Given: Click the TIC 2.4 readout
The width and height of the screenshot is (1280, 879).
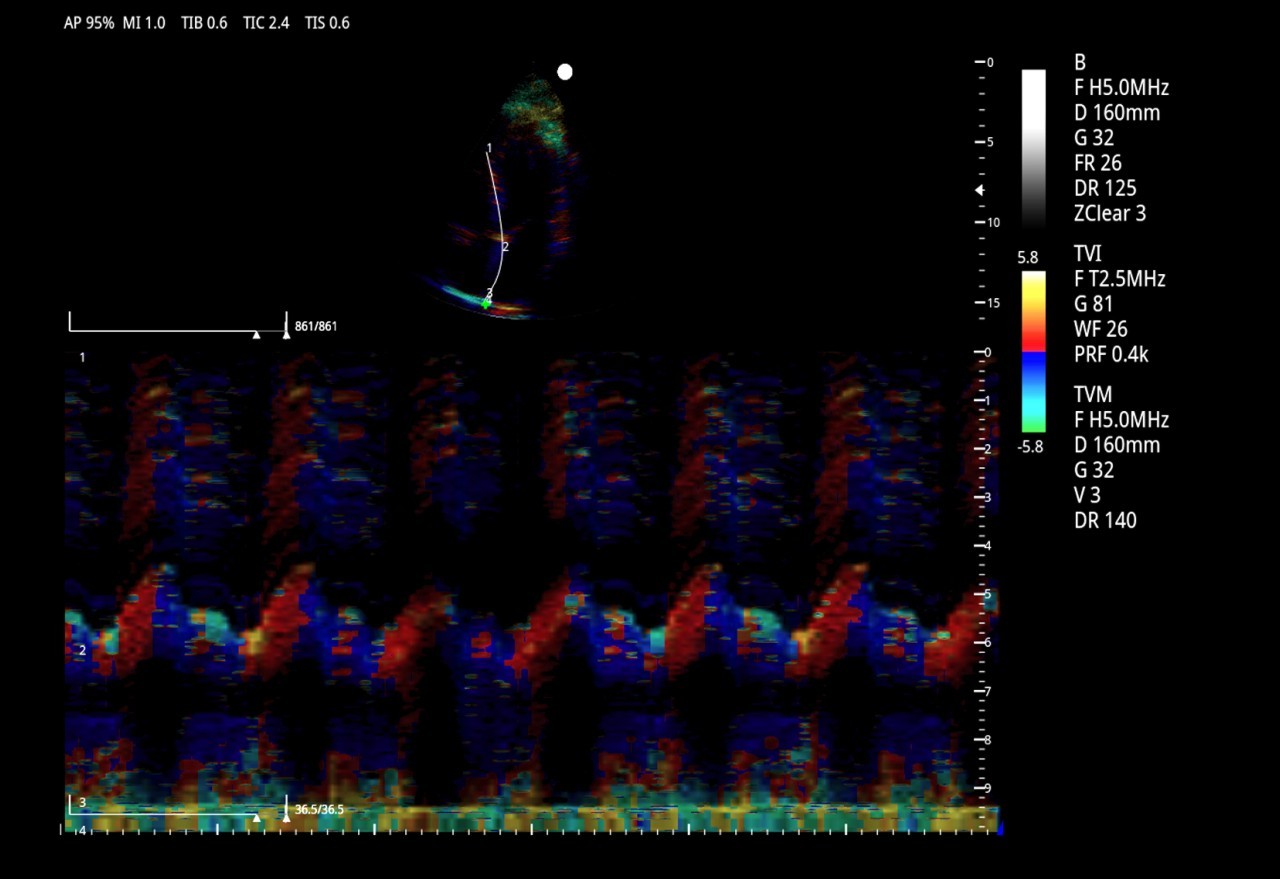Looking at the screenshot, I should 266,22.
